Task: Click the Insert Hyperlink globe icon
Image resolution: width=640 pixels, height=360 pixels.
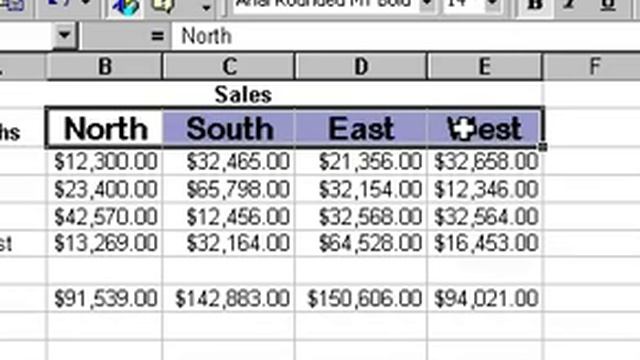Action: (x=125, y=7)
